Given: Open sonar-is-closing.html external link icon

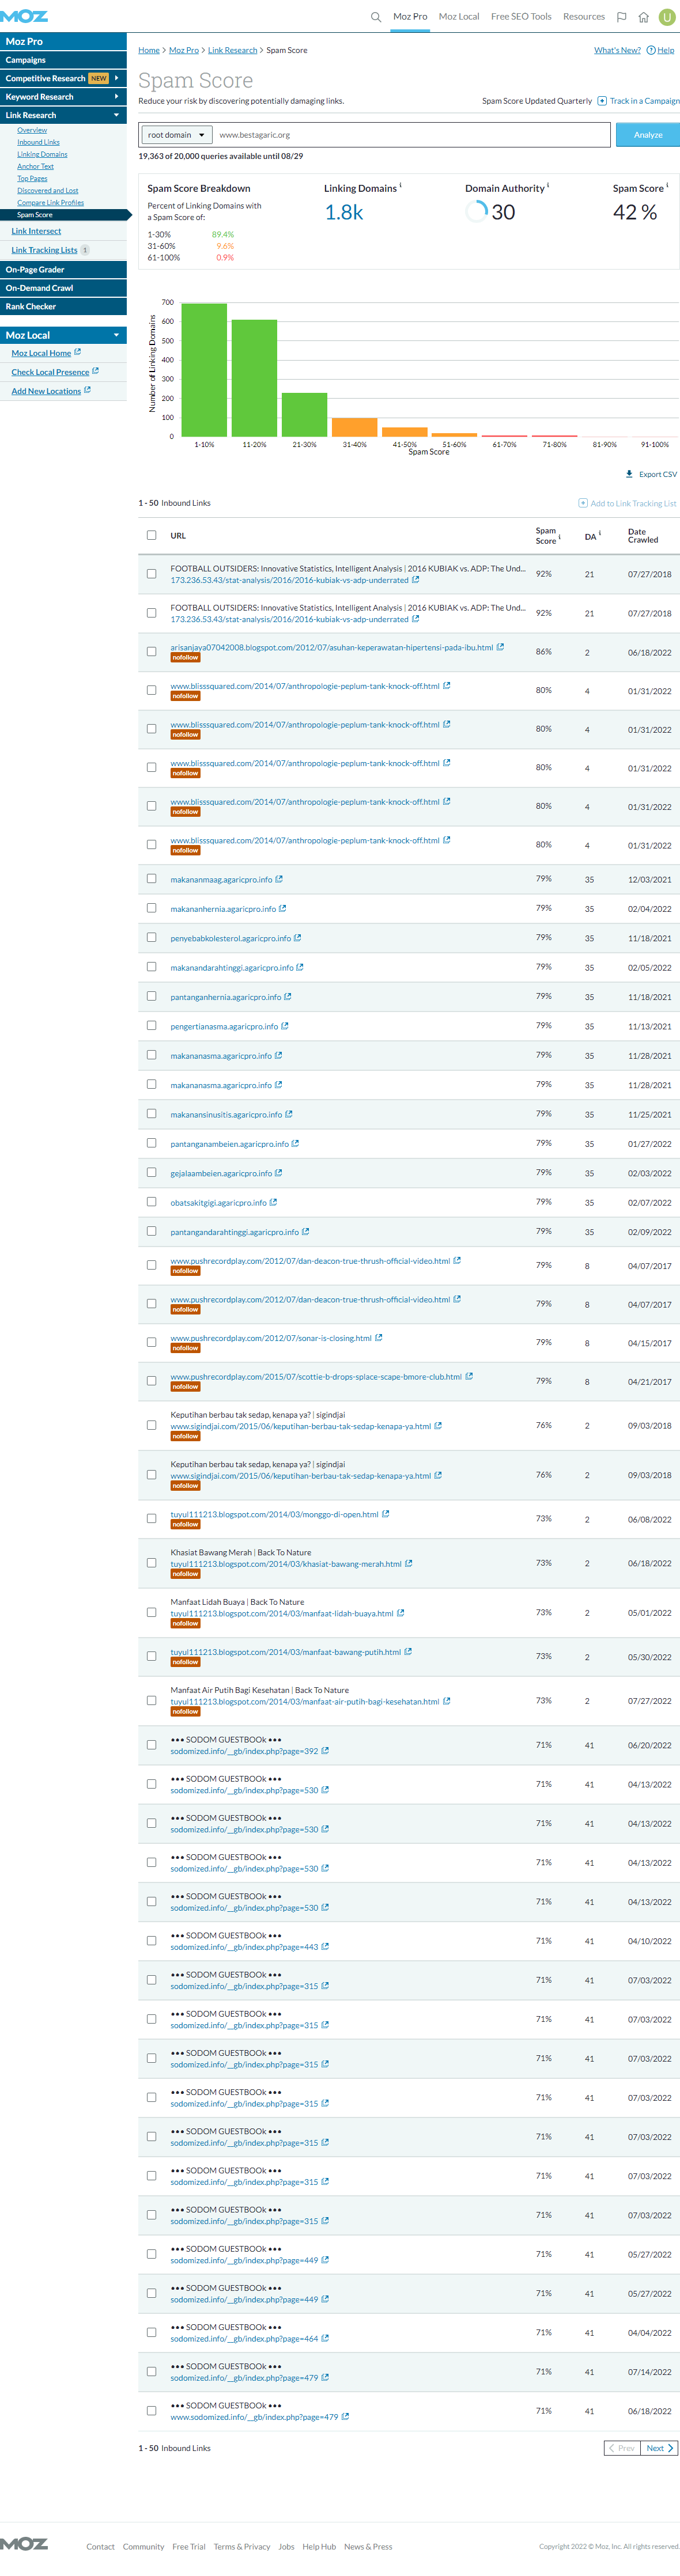Looking at the screenshot, I should click(x=379, y=1337).
